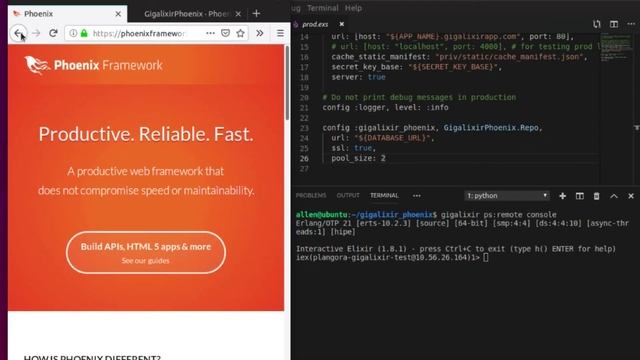Close the GigalixirPhoenix browser tab
Screen dimensions: 640x360
[238, 14]
